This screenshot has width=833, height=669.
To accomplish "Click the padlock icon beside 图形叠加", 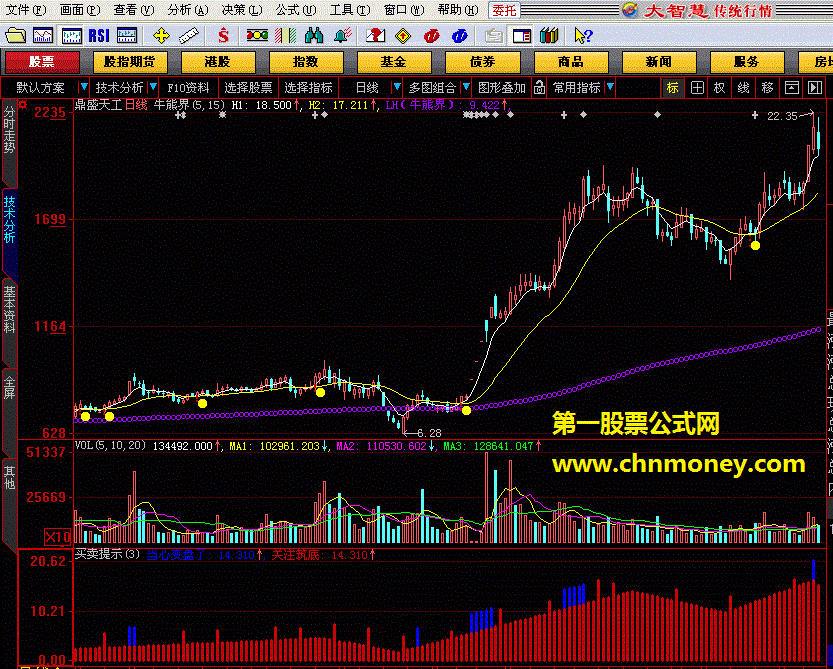I will (x=539, y=87).
